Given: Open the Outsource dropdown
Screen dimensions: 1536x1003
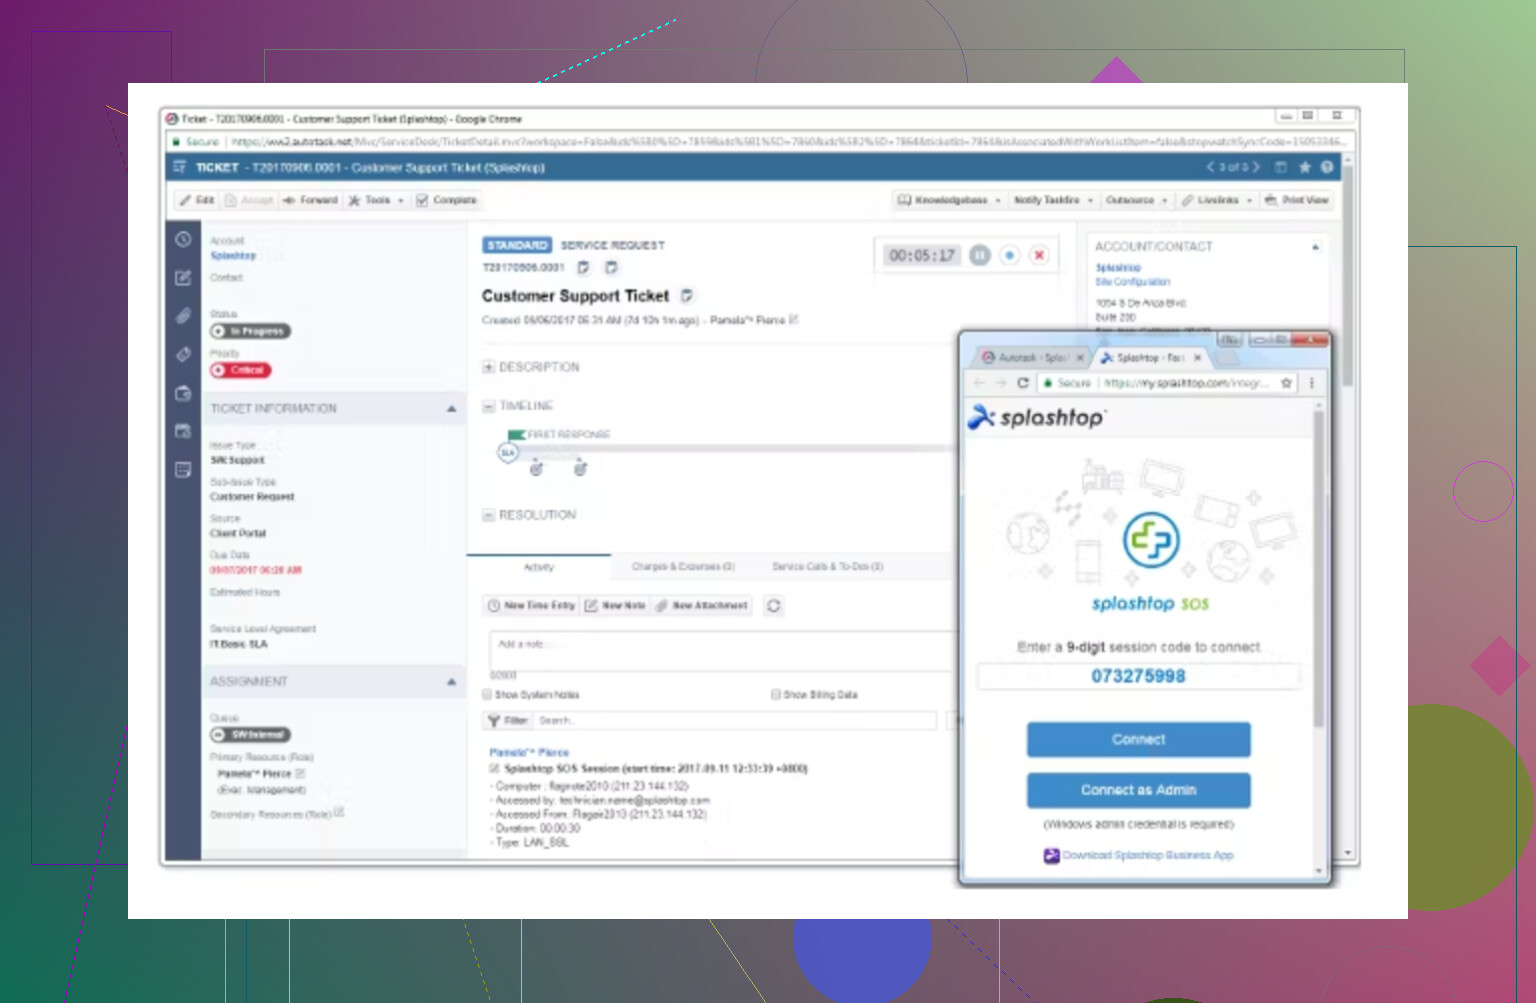Looking at the screenshot, I should click(1136, 200).
